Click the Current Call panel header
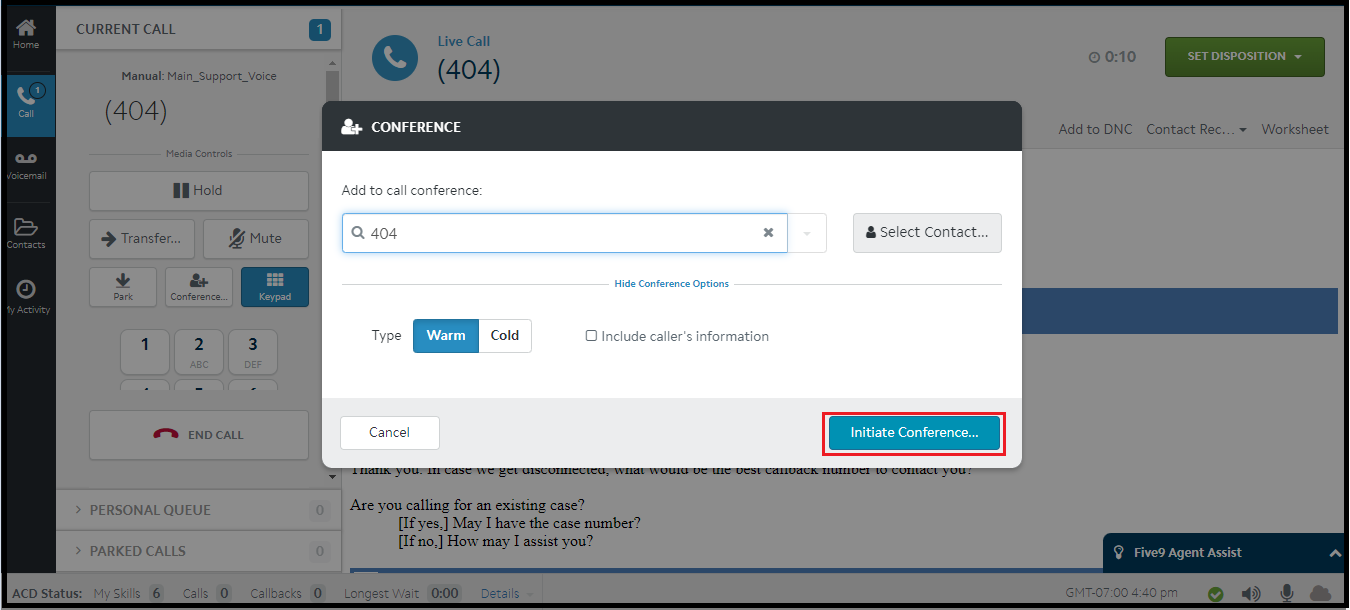Image resolution: width=1350 pixels, height=610 pixels. [199, 30]
